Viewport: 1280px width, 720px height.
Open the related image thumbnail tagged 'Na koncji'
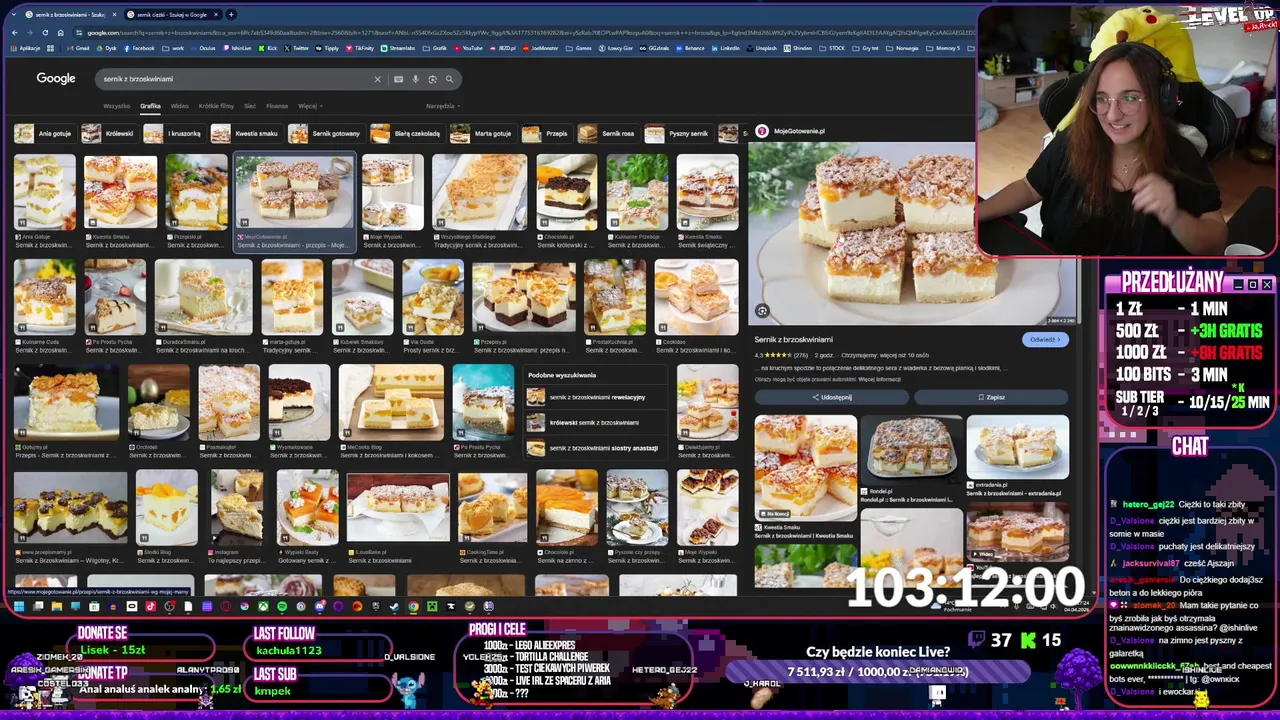coord(806,467)
